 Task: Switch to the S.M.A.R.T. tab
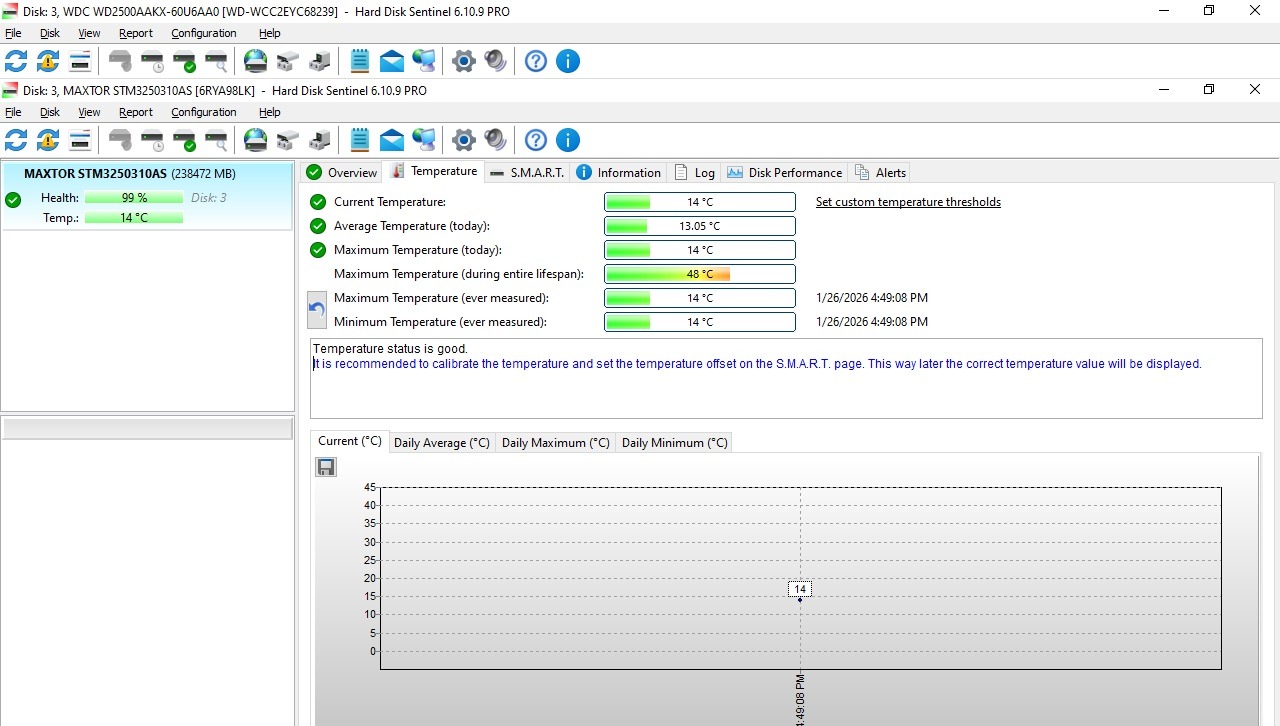pyautogui.click(x=527, y=172)
